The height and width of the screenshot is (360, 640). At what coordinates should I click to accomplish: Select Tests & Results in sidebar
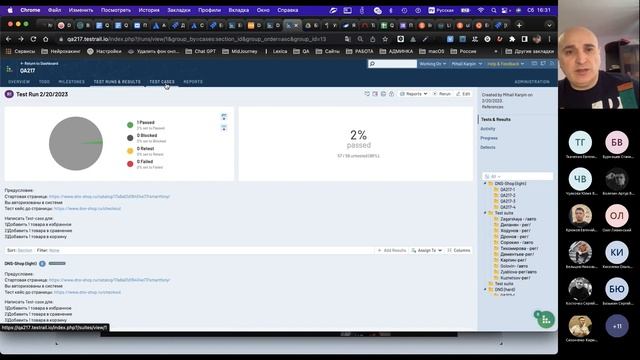coord(496,120)
